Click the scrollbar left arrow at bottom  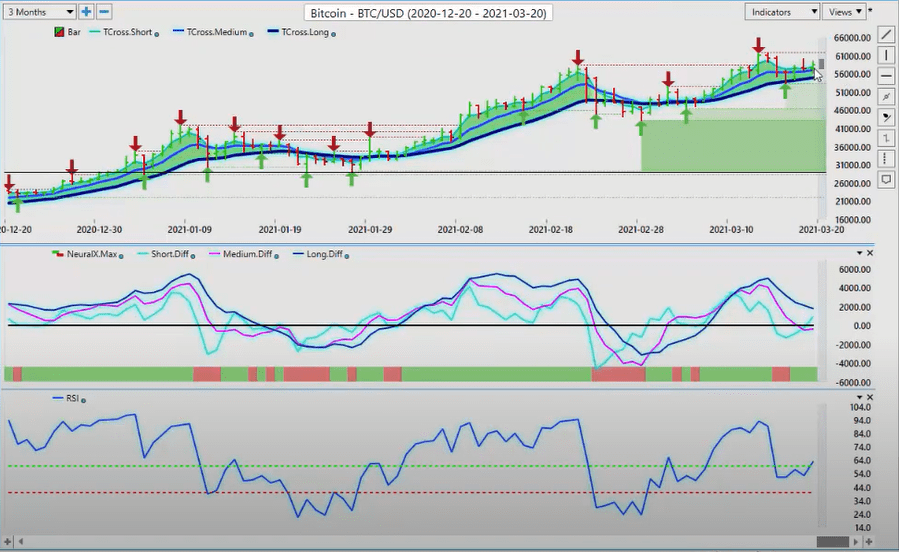pyautogui.click(x=21, y=541)
